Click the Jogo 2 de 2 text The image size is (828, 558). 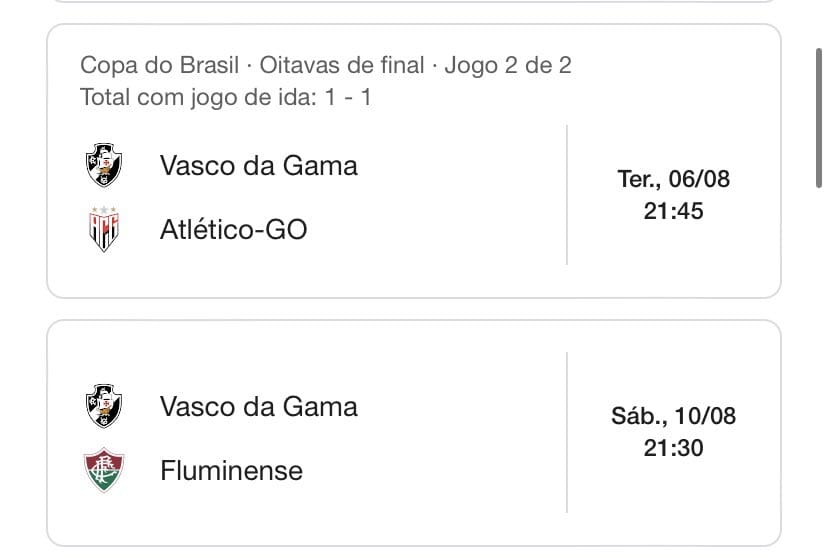(508, 66)
